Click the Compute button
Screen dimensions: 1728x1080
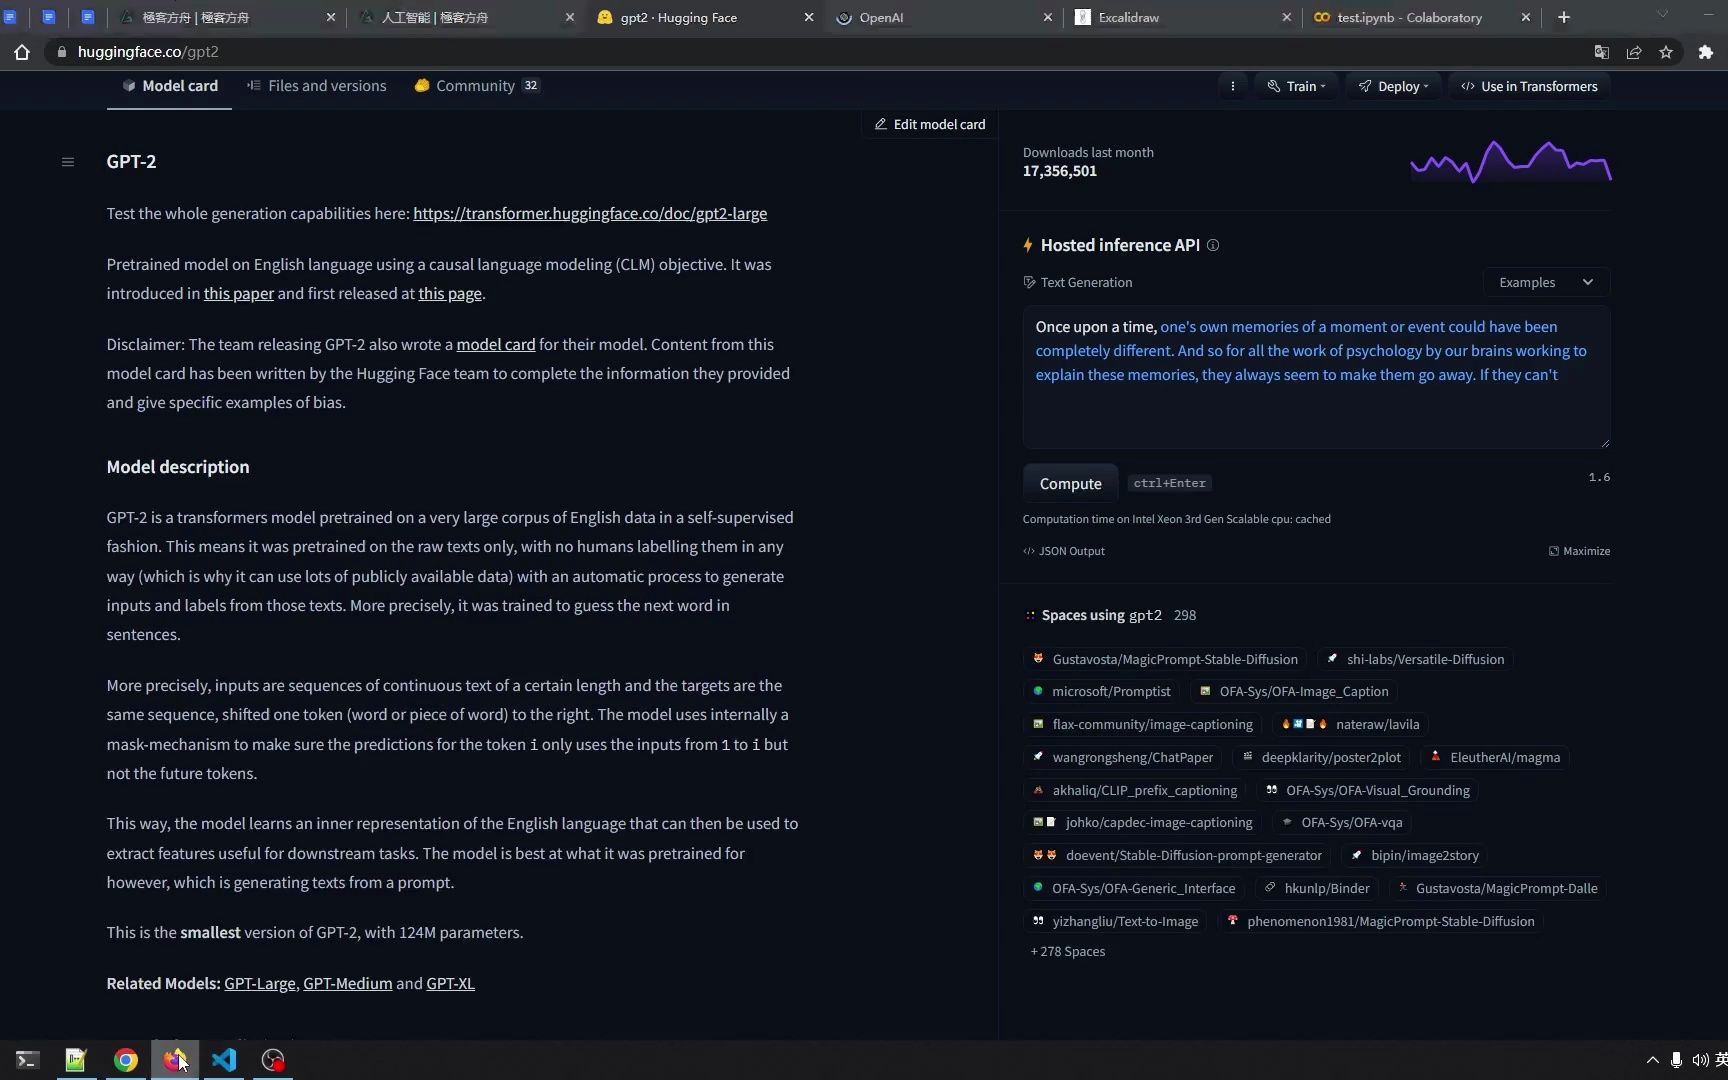pyautogui.click(x=1070, y=483)
